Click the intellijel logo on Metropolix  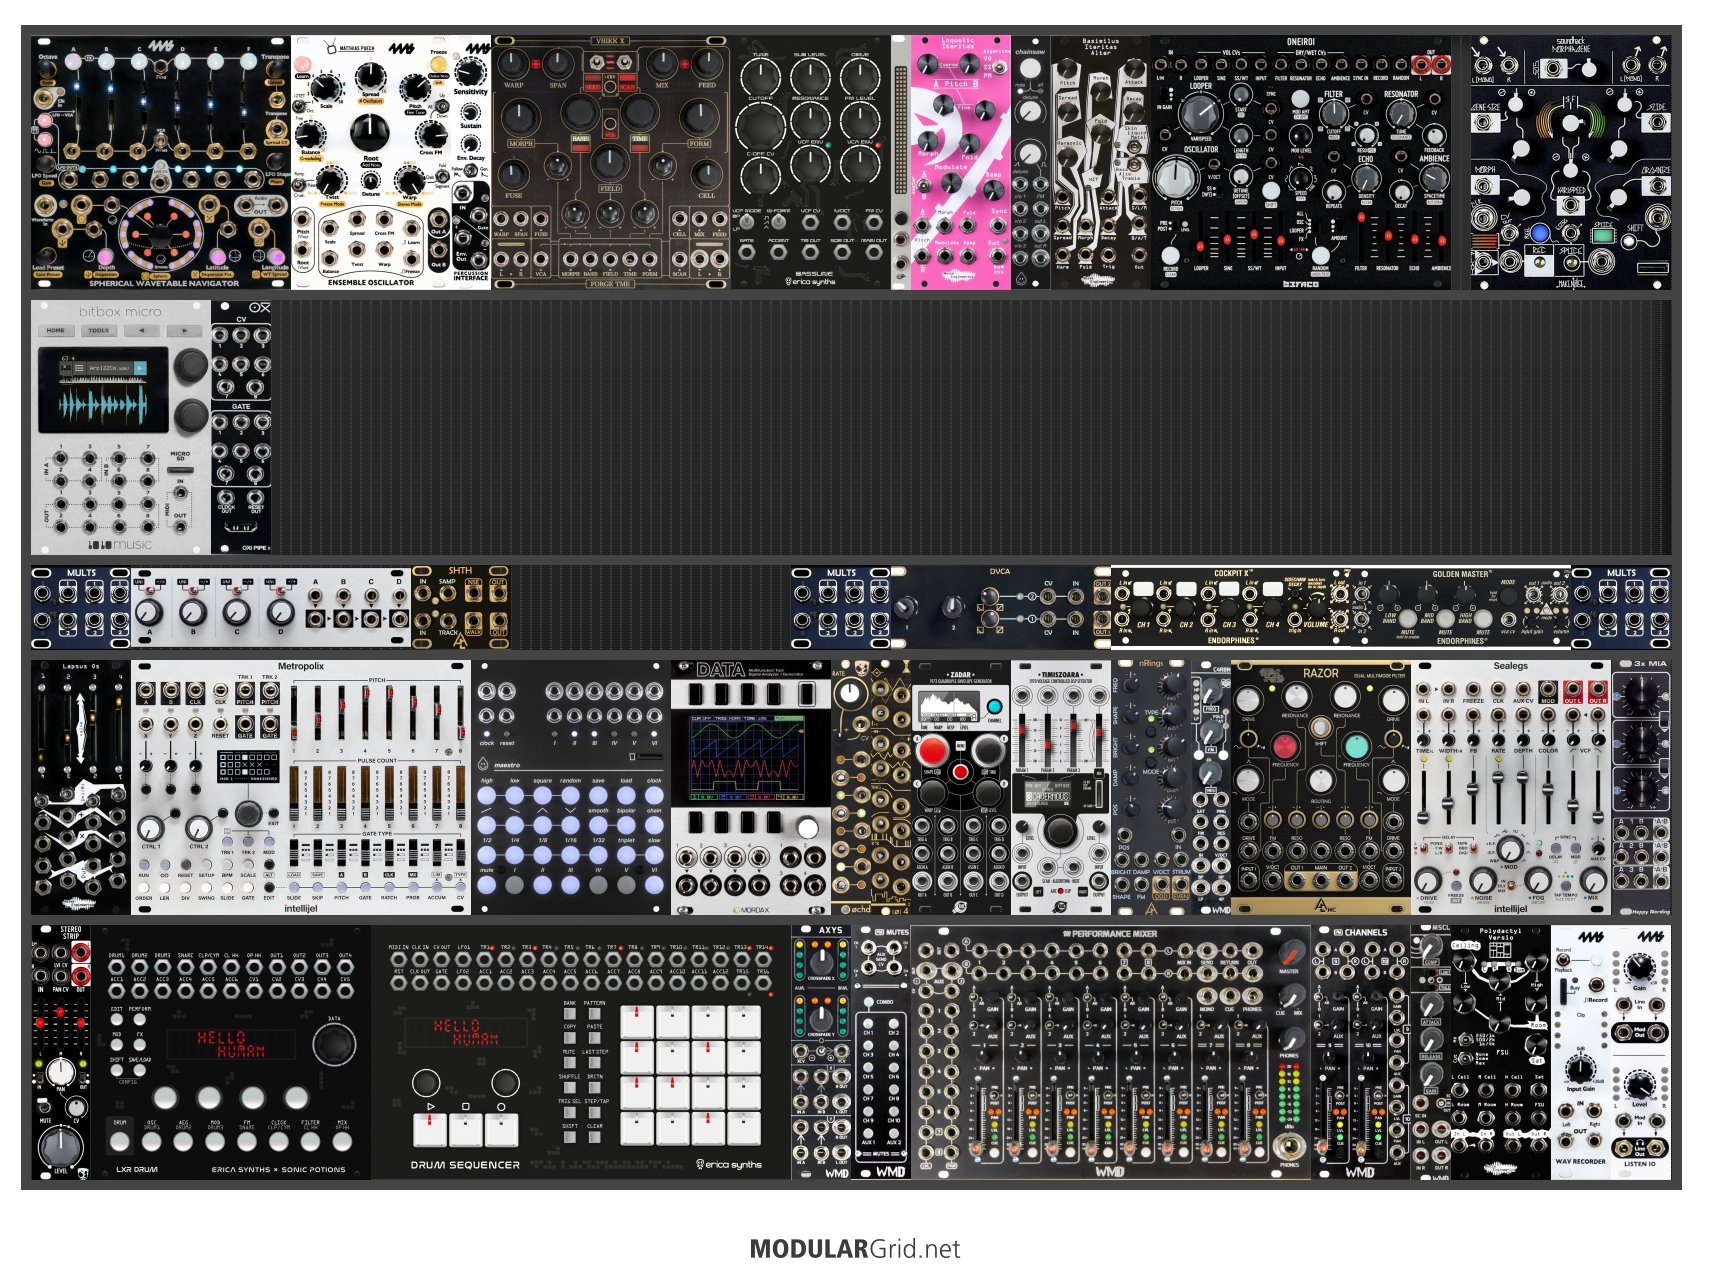pyautogui.click(x=300, y=908)
